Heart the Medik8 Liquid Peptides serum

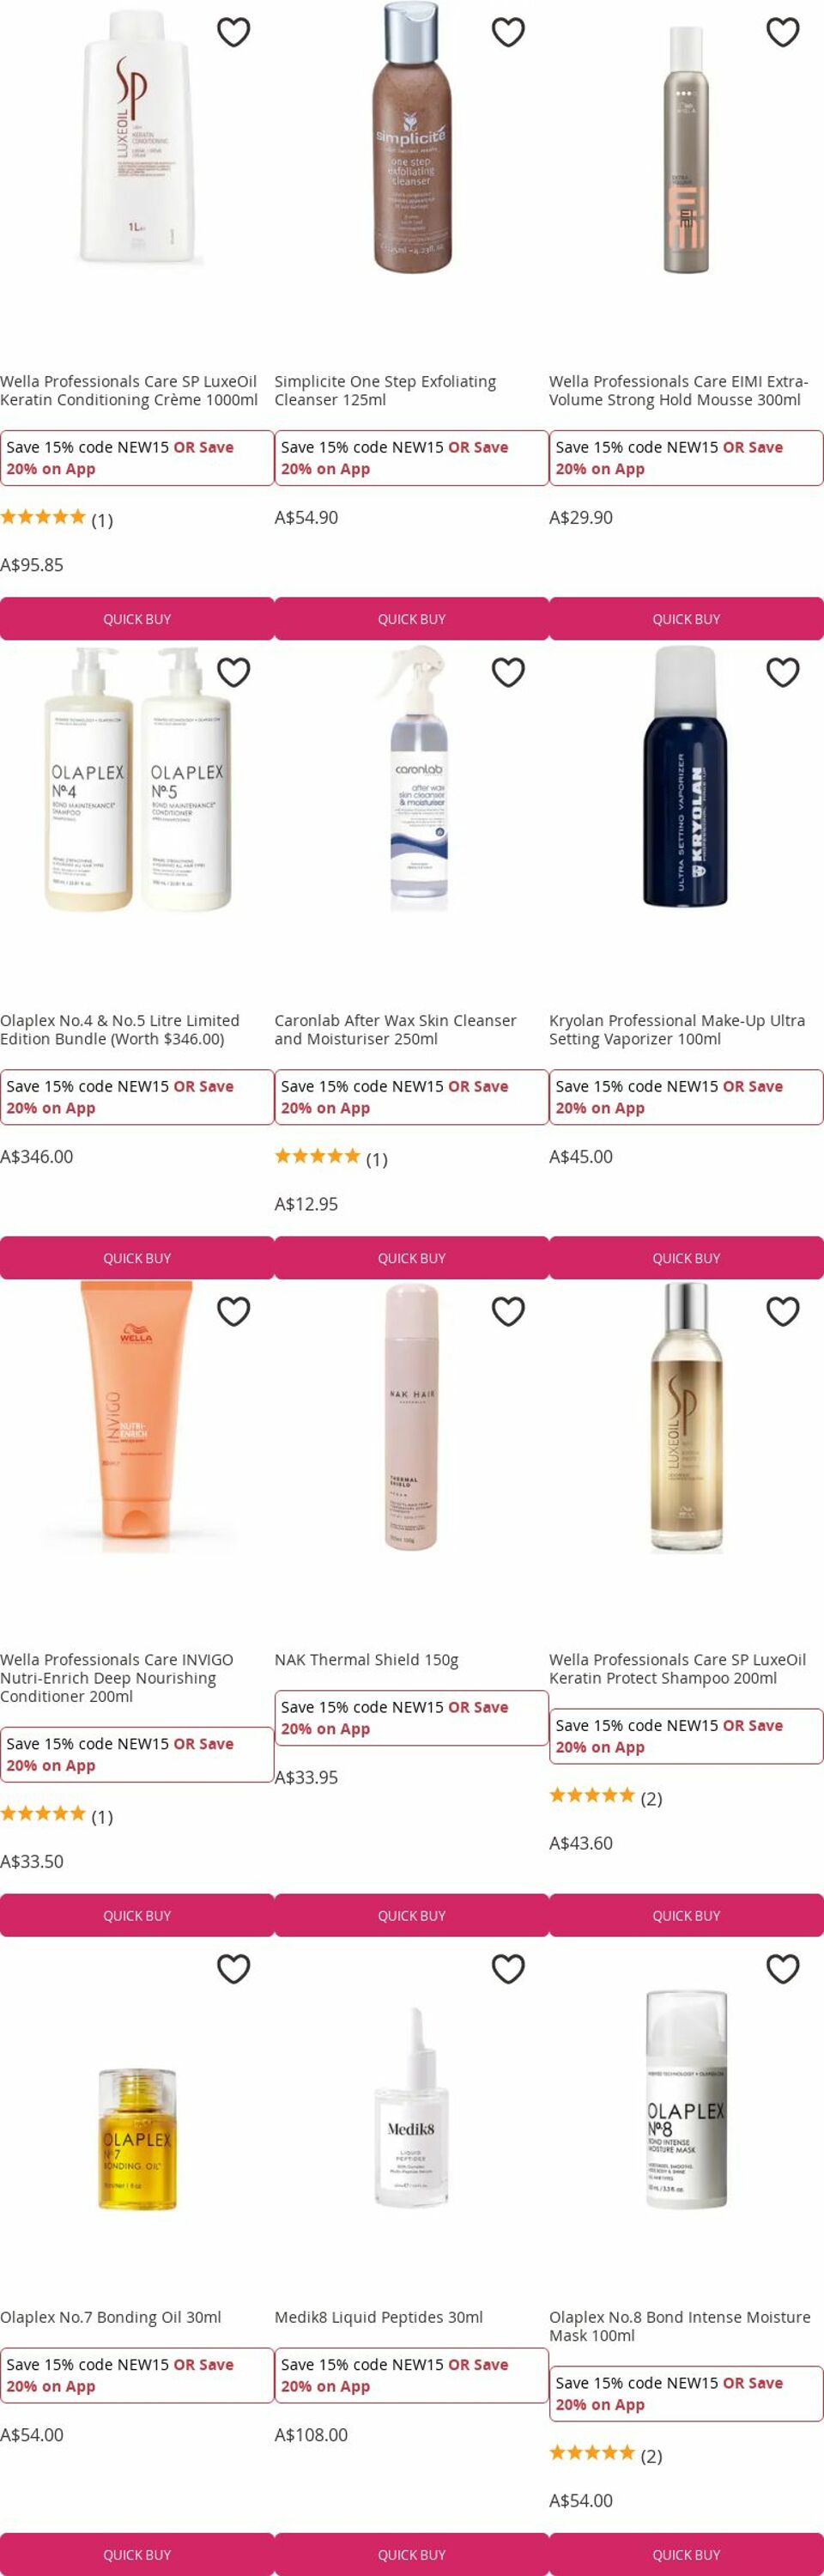click(508, 1968)
